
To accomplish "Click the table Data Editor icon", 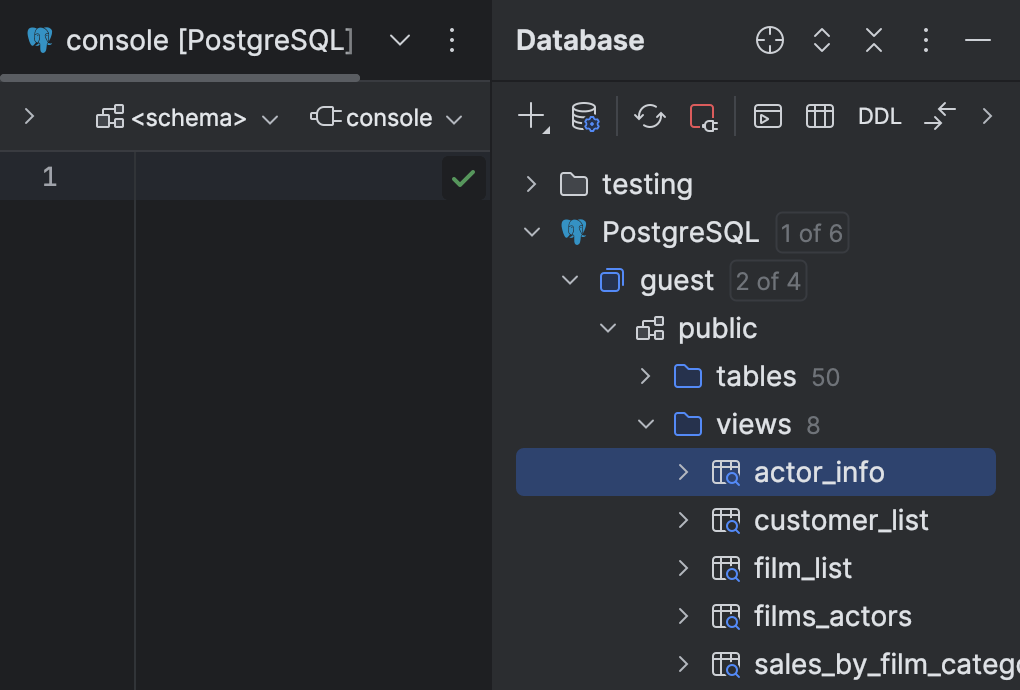I will 819,116.
